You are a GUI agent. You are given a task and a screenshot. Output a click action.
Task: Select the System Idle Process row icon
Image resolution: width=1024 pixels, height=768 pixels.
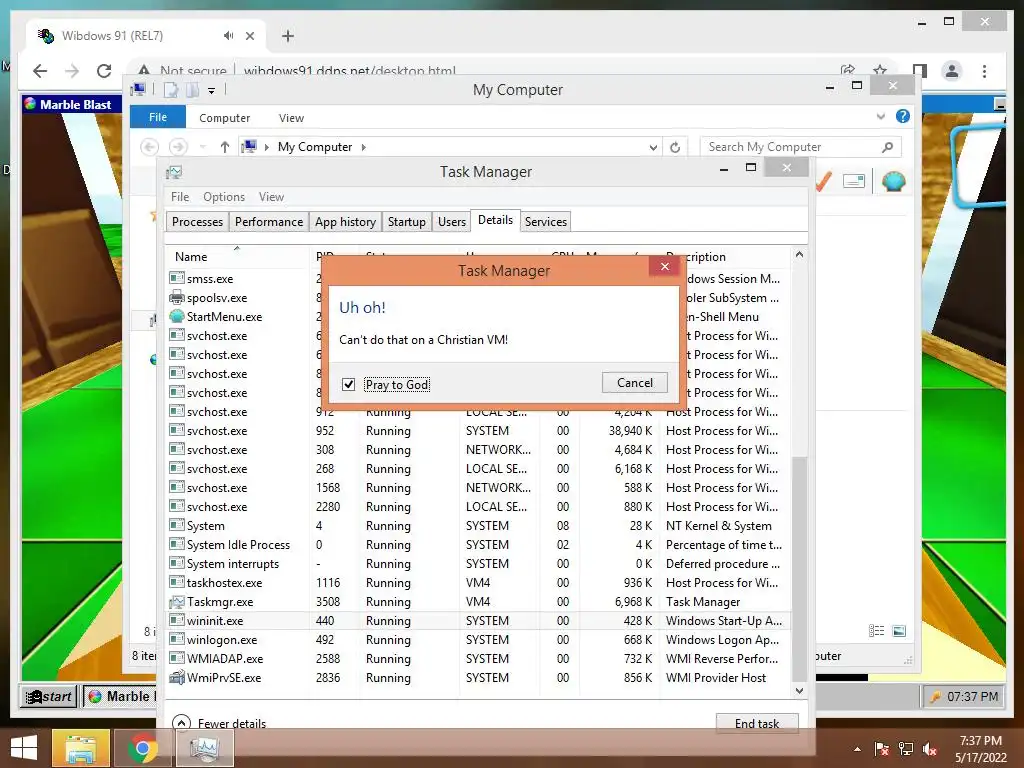(x=176, y=544)
